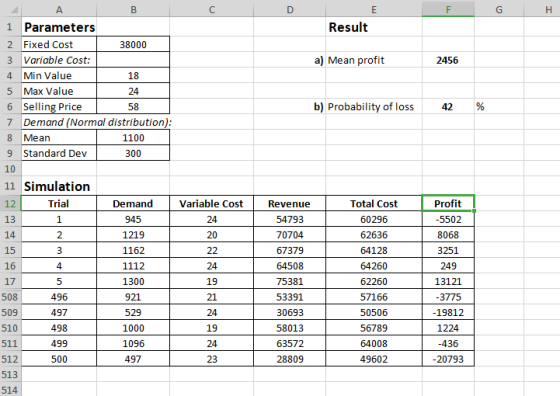Select column G header
Image resolution: width=560 pixels, height=396 pixels.
499,9
